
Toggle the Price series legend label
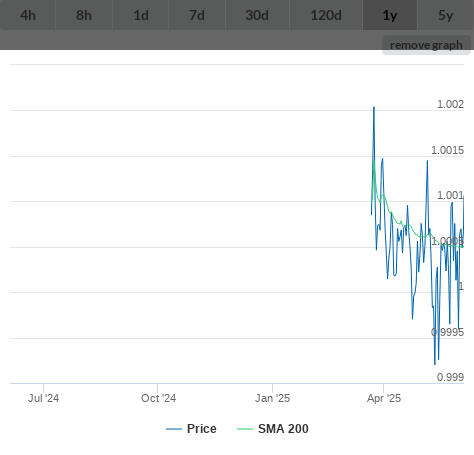202,429
